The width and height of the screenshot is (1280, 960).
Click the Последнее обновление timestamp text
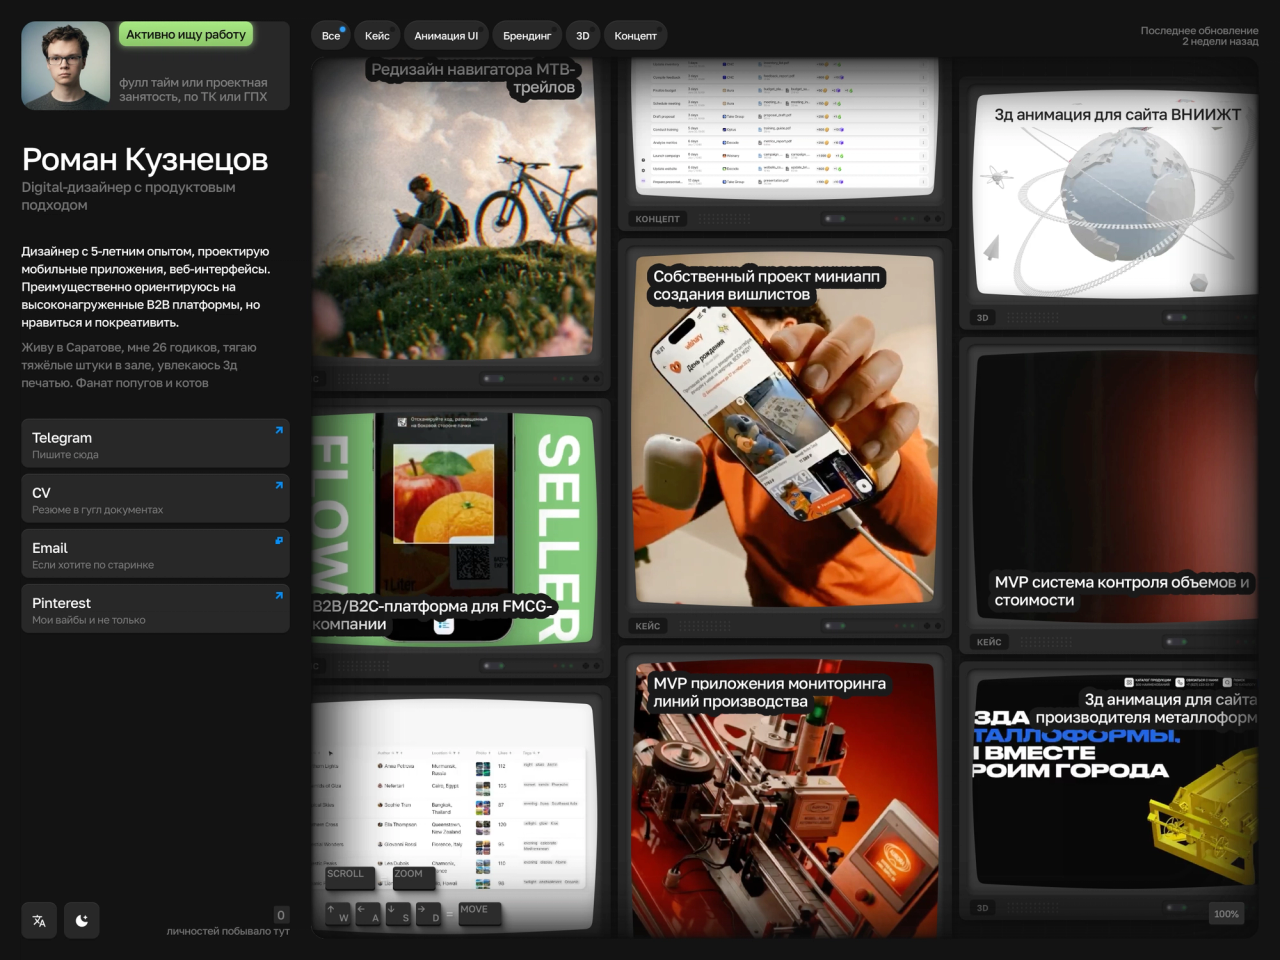1200,36
